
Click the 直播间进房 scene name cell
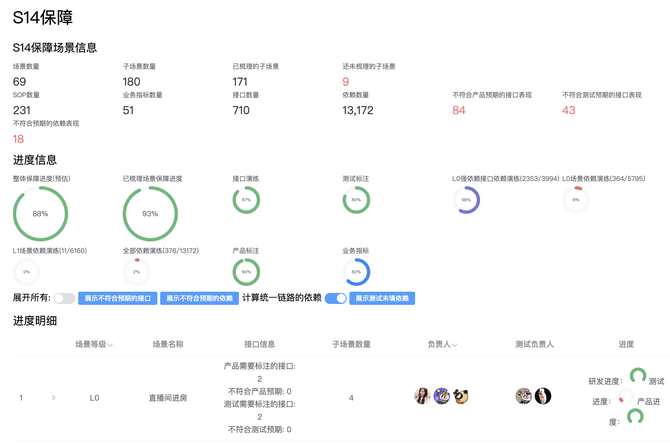click(x=168, y=398)
